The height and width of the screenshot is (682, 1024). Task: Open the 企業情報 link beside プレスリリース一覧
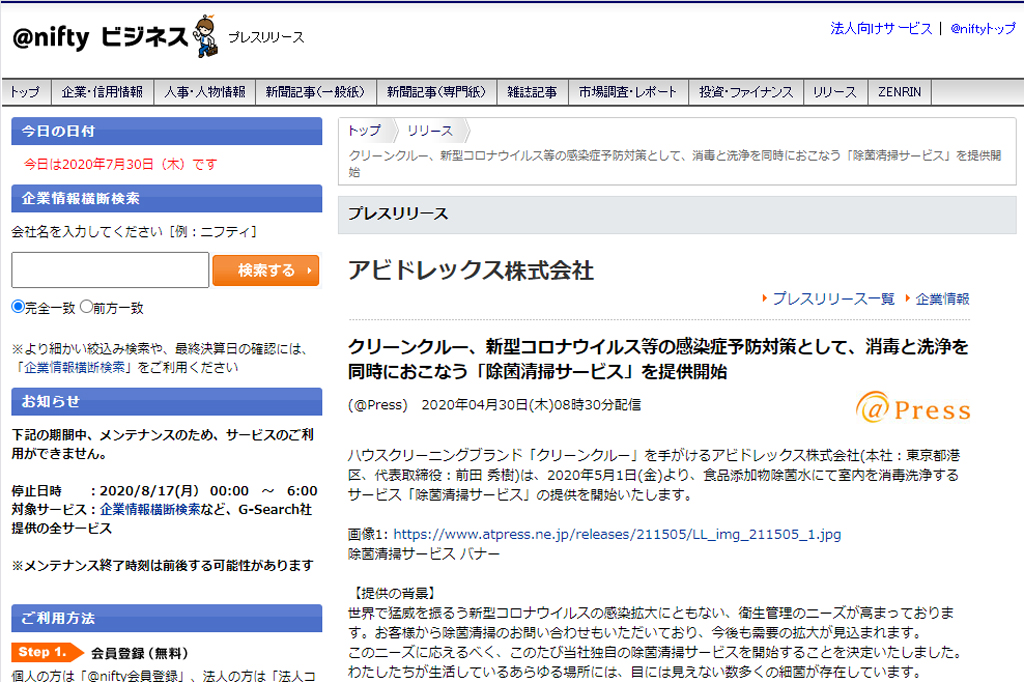pos(942,299)
